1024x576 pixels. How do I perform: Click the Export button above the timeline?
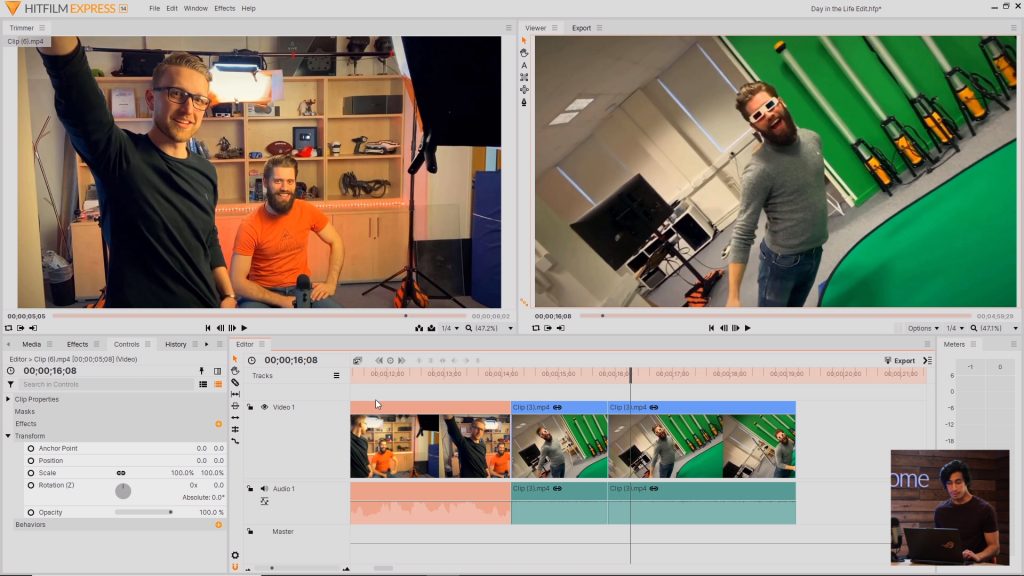(900, 360)
